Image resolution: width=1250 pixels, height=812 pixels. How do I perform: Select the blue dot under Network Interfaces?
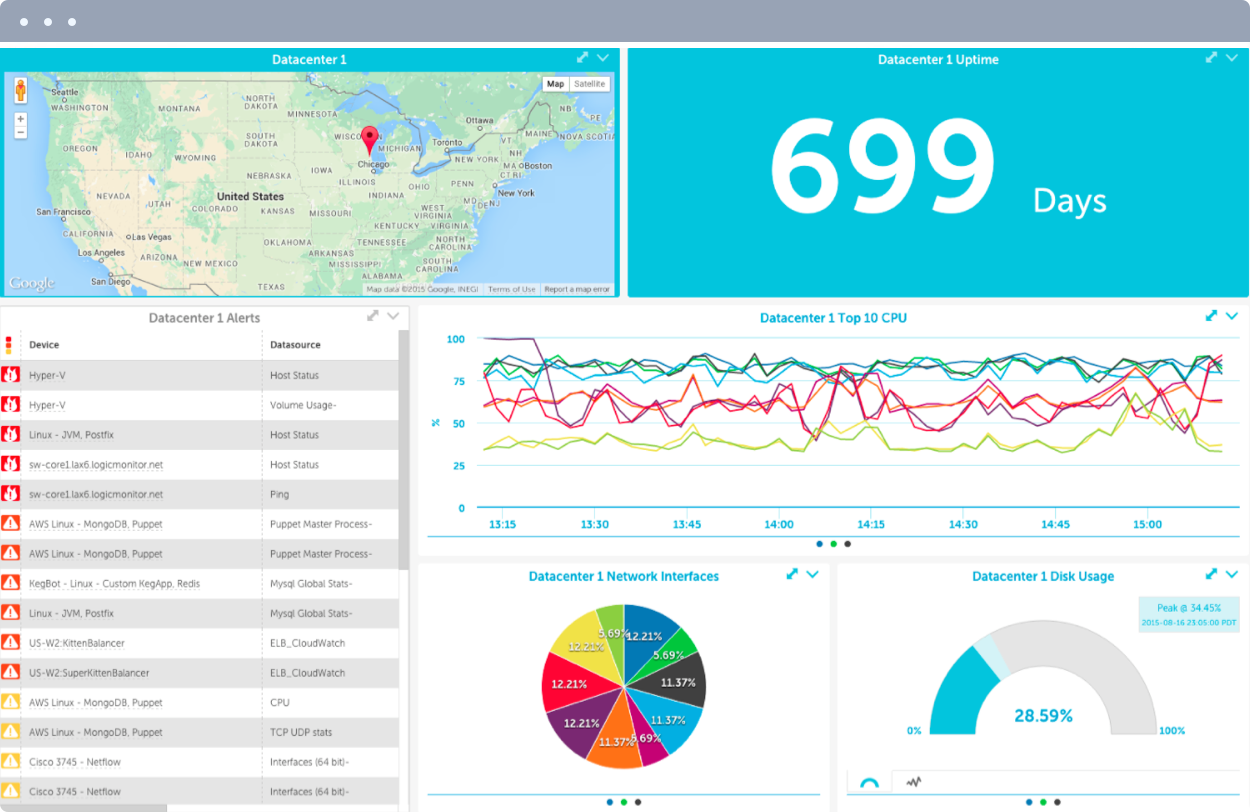(x=610, y=802)
